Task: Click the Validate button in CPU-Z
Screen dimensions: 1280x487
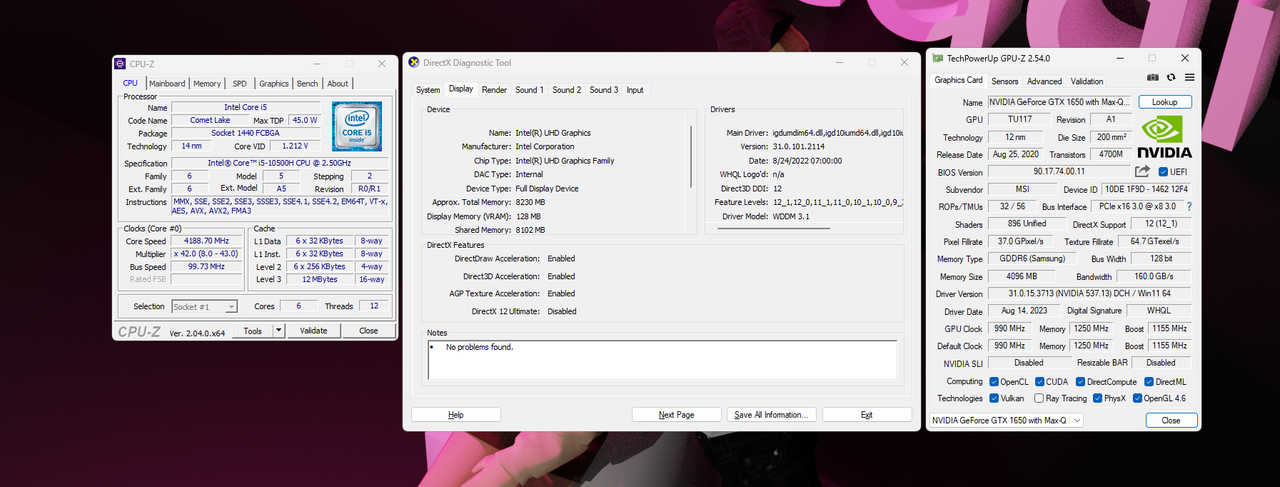Action: click(x=314, y=331)
